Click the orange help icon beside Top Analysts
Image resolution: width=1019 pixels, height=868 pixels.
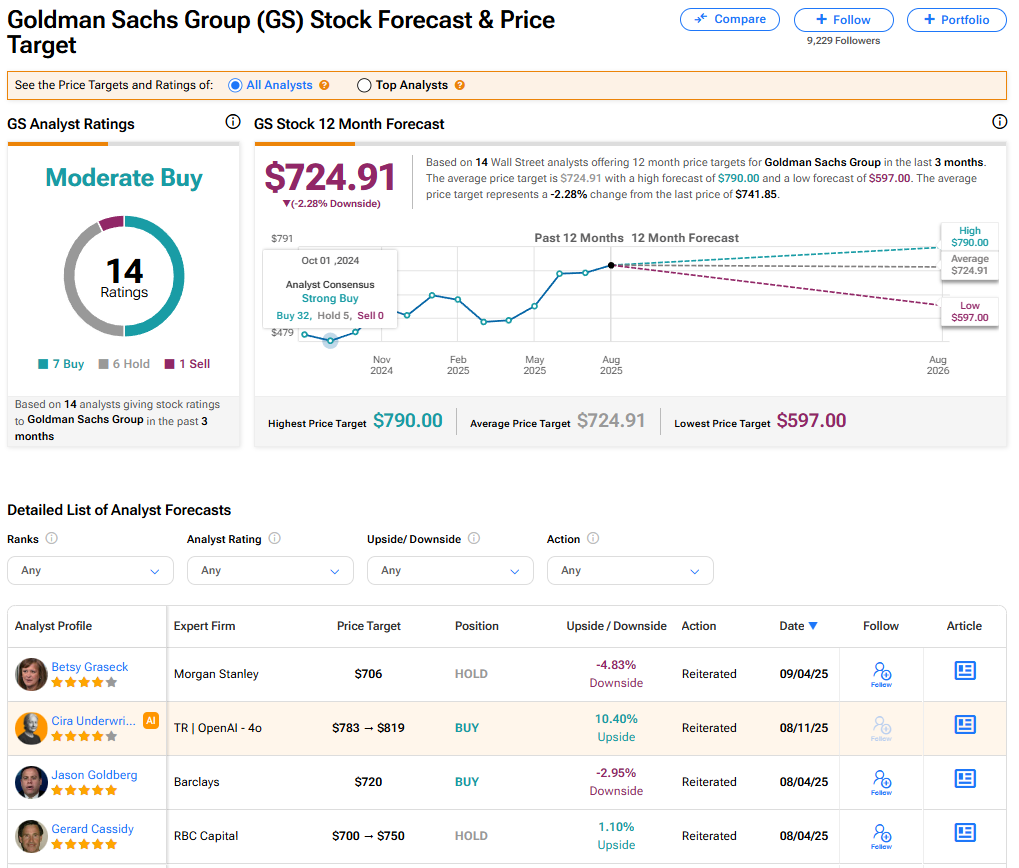(x=460, y=86)
